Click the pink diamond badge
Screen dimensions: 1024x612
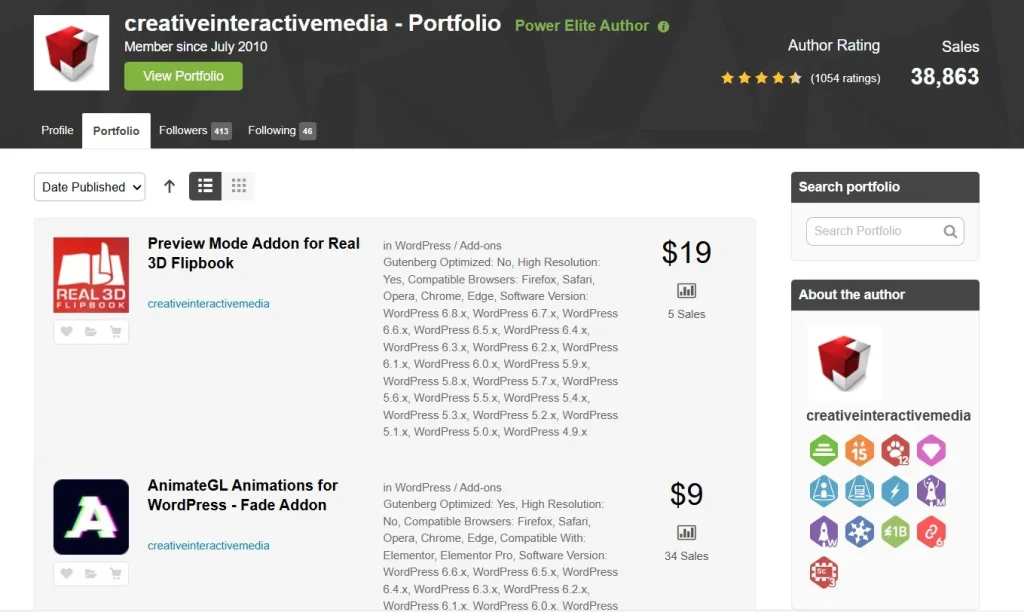(931, 451)
